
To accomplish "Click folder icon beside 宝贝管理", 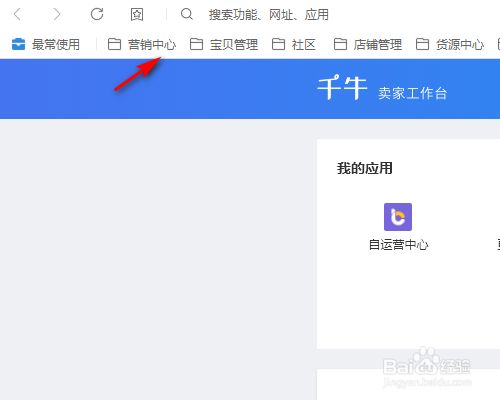I will point(196,44).
